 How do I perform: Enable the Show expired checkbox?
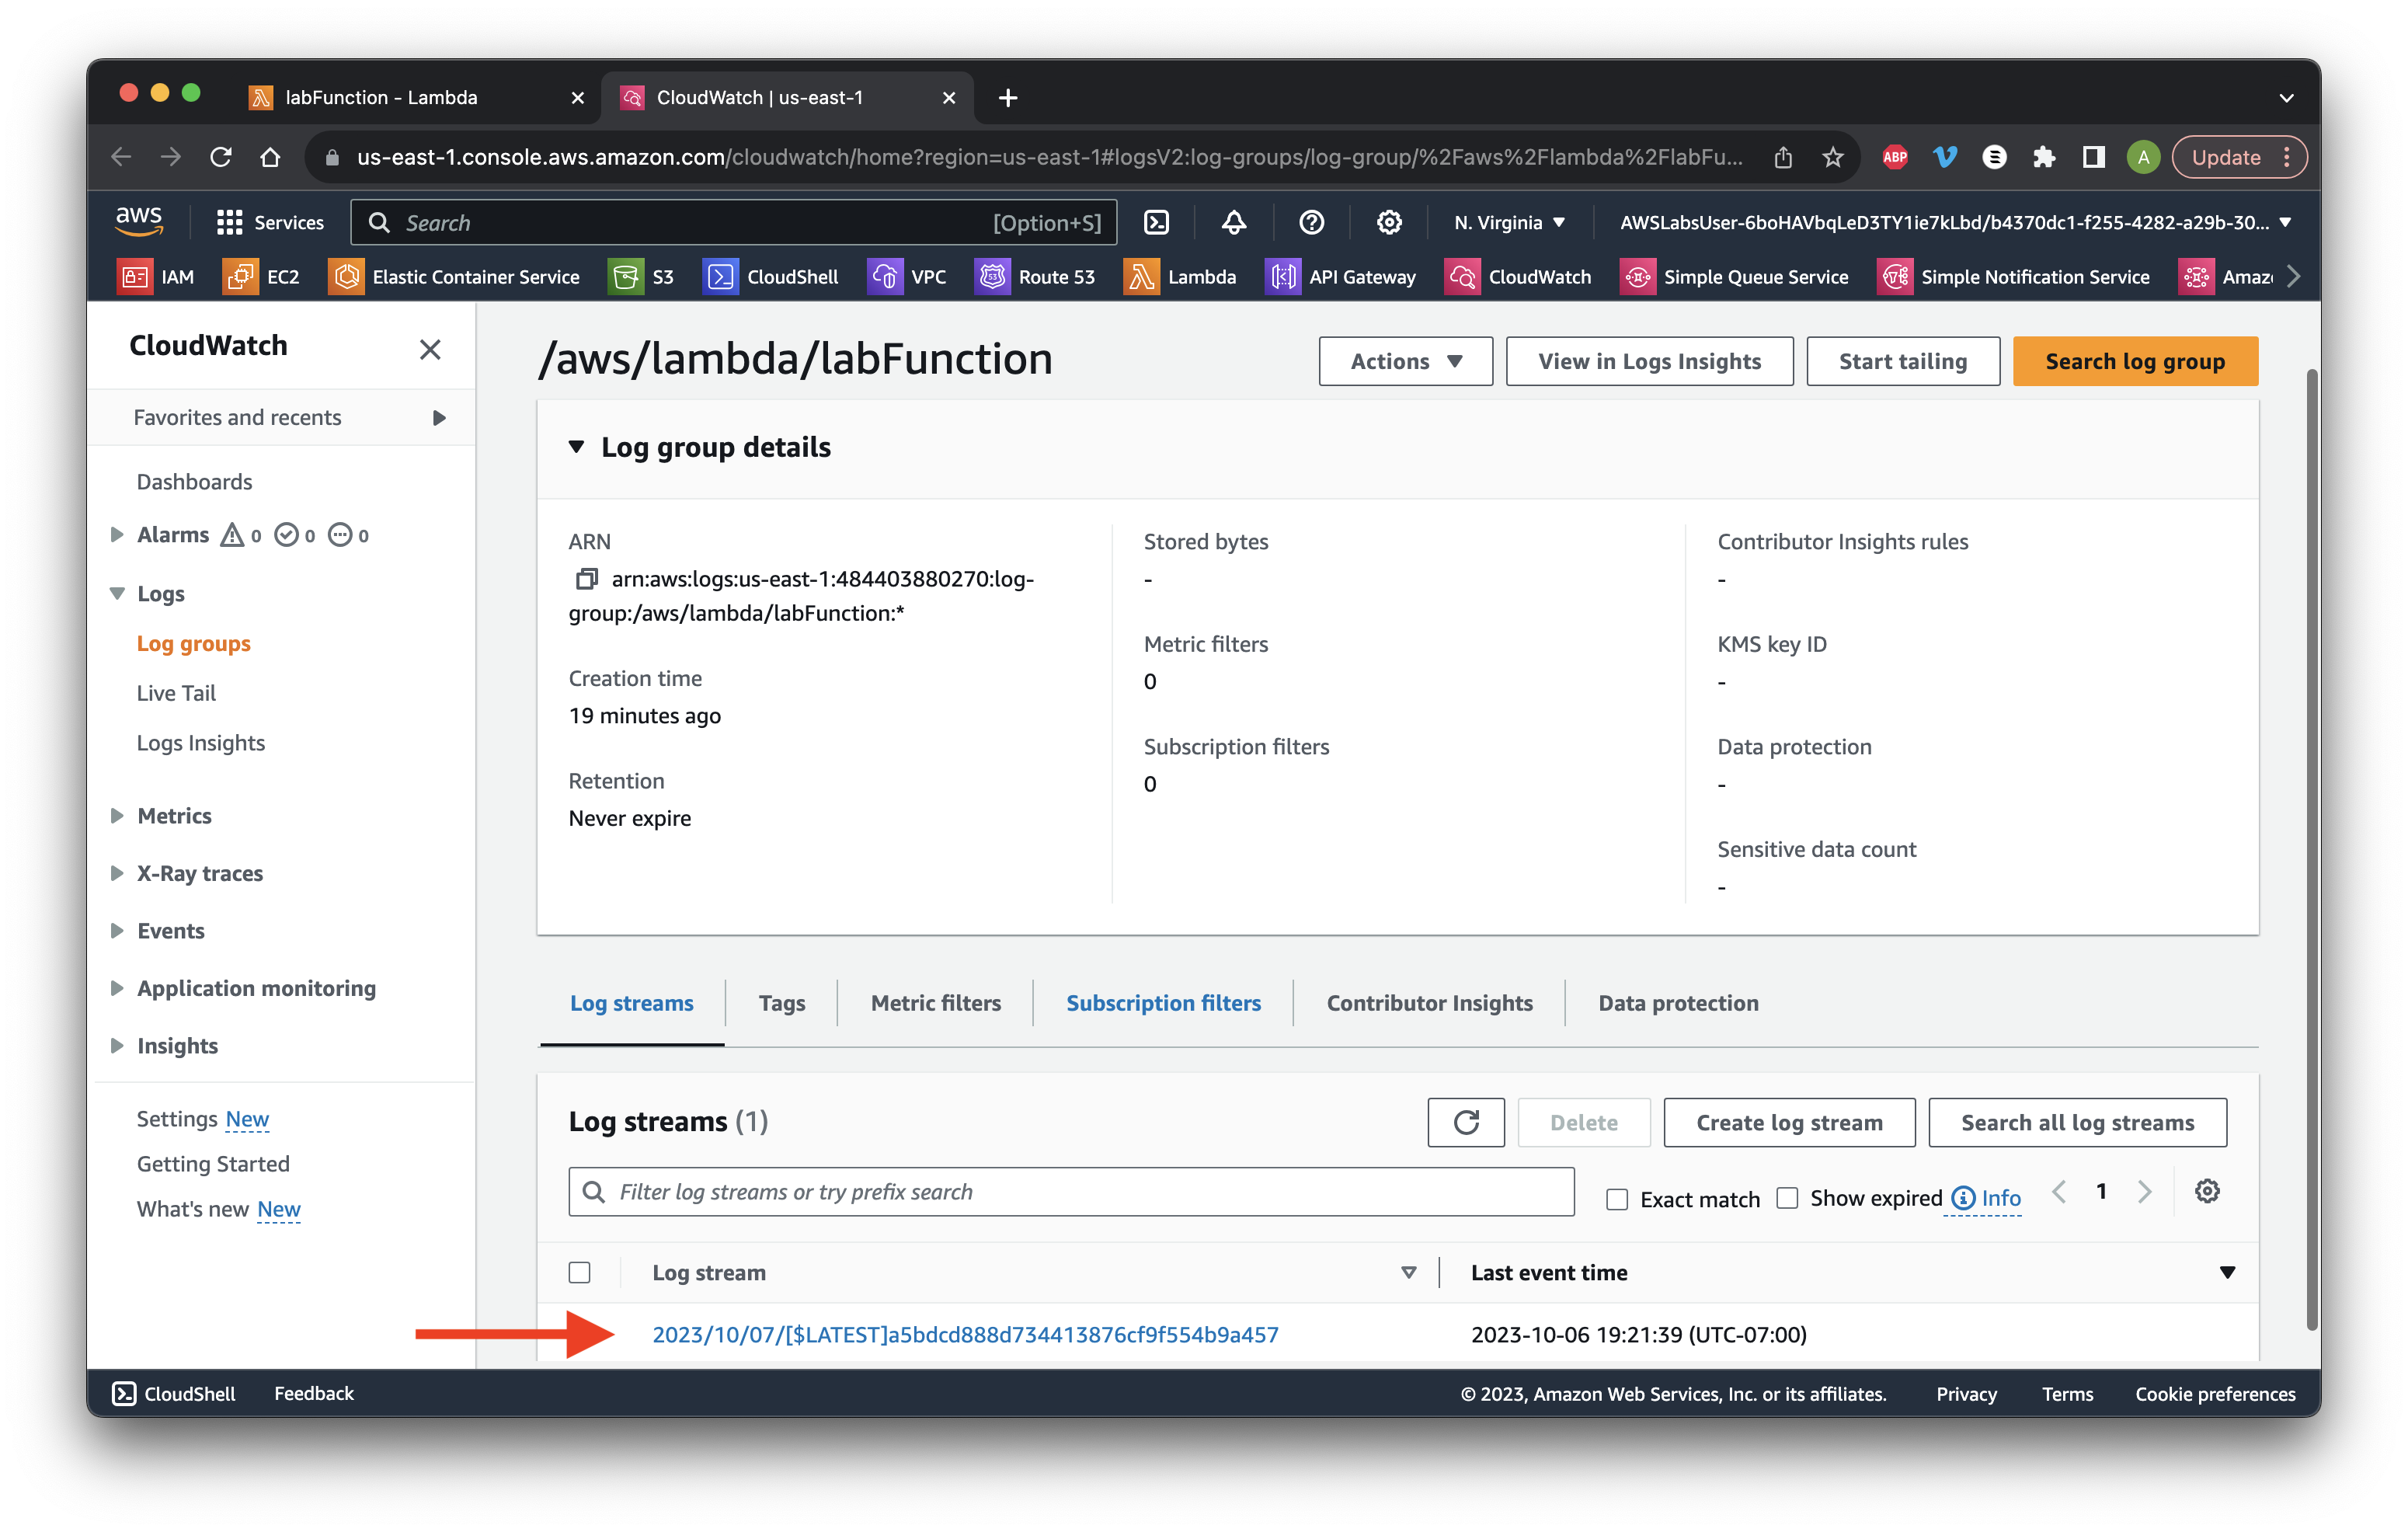(x=1787, y=1198)
